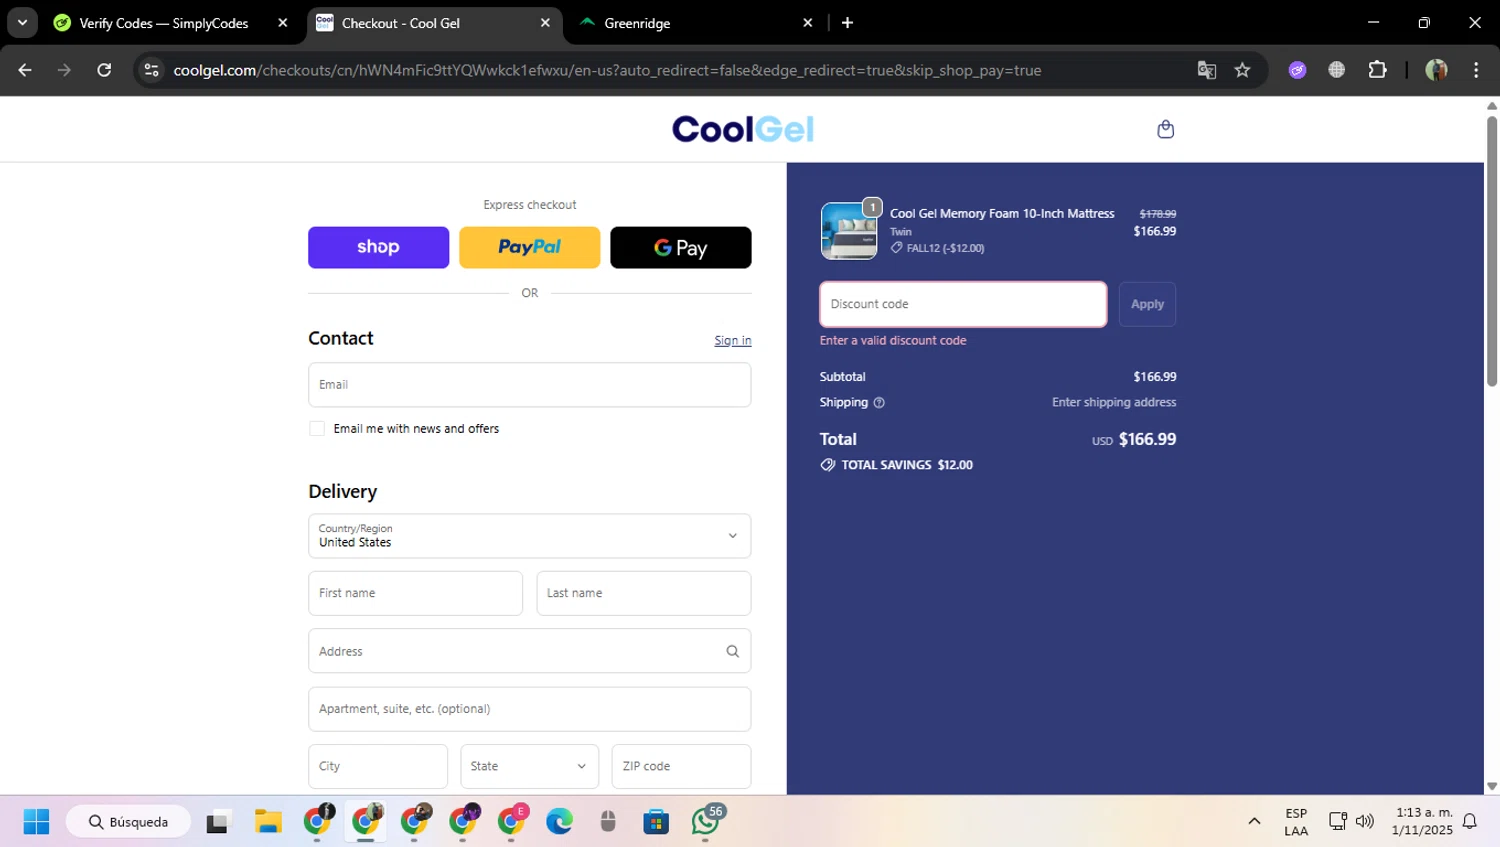The width and height of the screenshot is (1500, 847).
Task: Open the volume control in system tray
Action: point(1365,822)
